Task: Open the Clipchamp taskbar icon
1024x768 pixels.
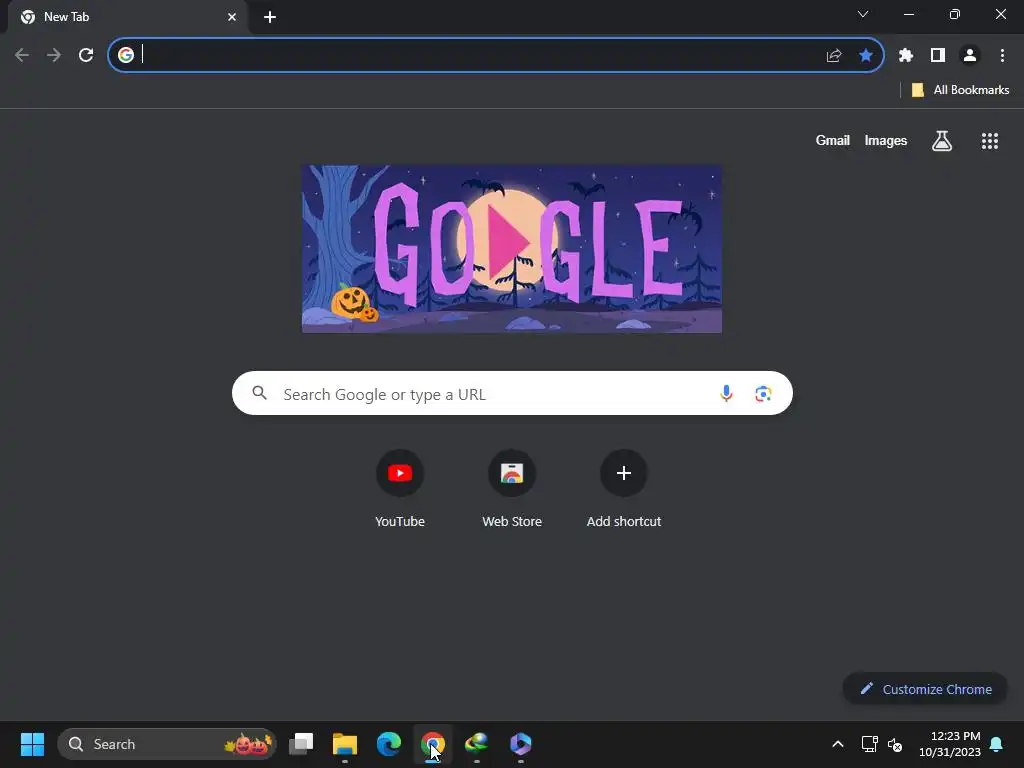Action: (520, 744)
